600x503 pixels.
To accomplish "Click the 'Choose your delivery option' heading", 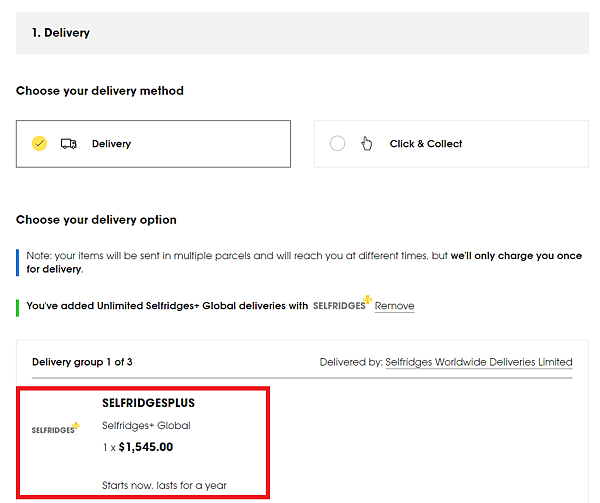I will click(x=96, y=220).
